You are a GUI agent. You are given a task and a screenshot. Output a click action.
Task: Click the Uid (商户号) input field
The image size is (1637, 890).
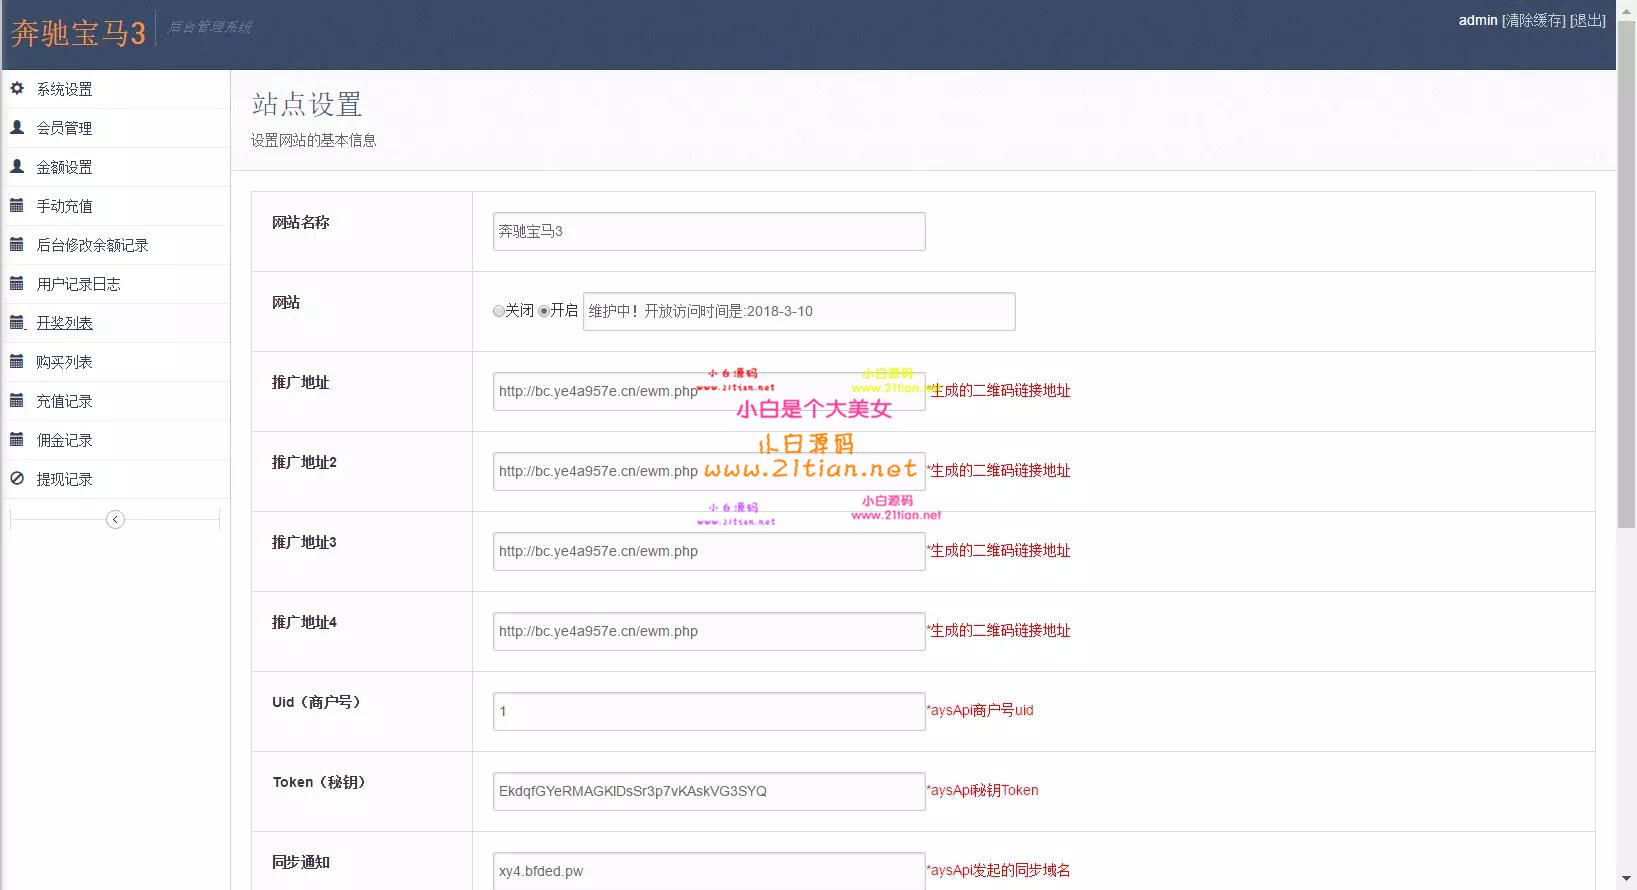coord(708,711)
